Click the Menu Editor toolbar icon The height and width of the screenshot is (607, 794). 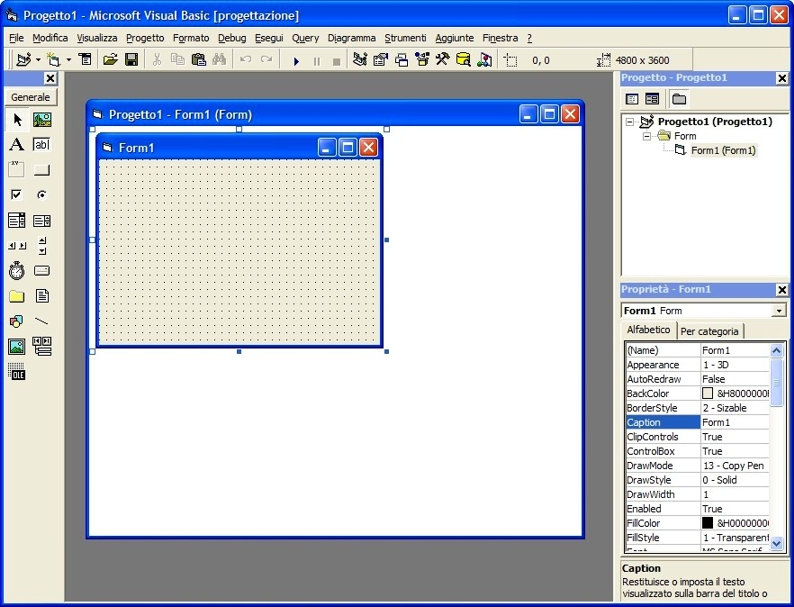point(85,60)
